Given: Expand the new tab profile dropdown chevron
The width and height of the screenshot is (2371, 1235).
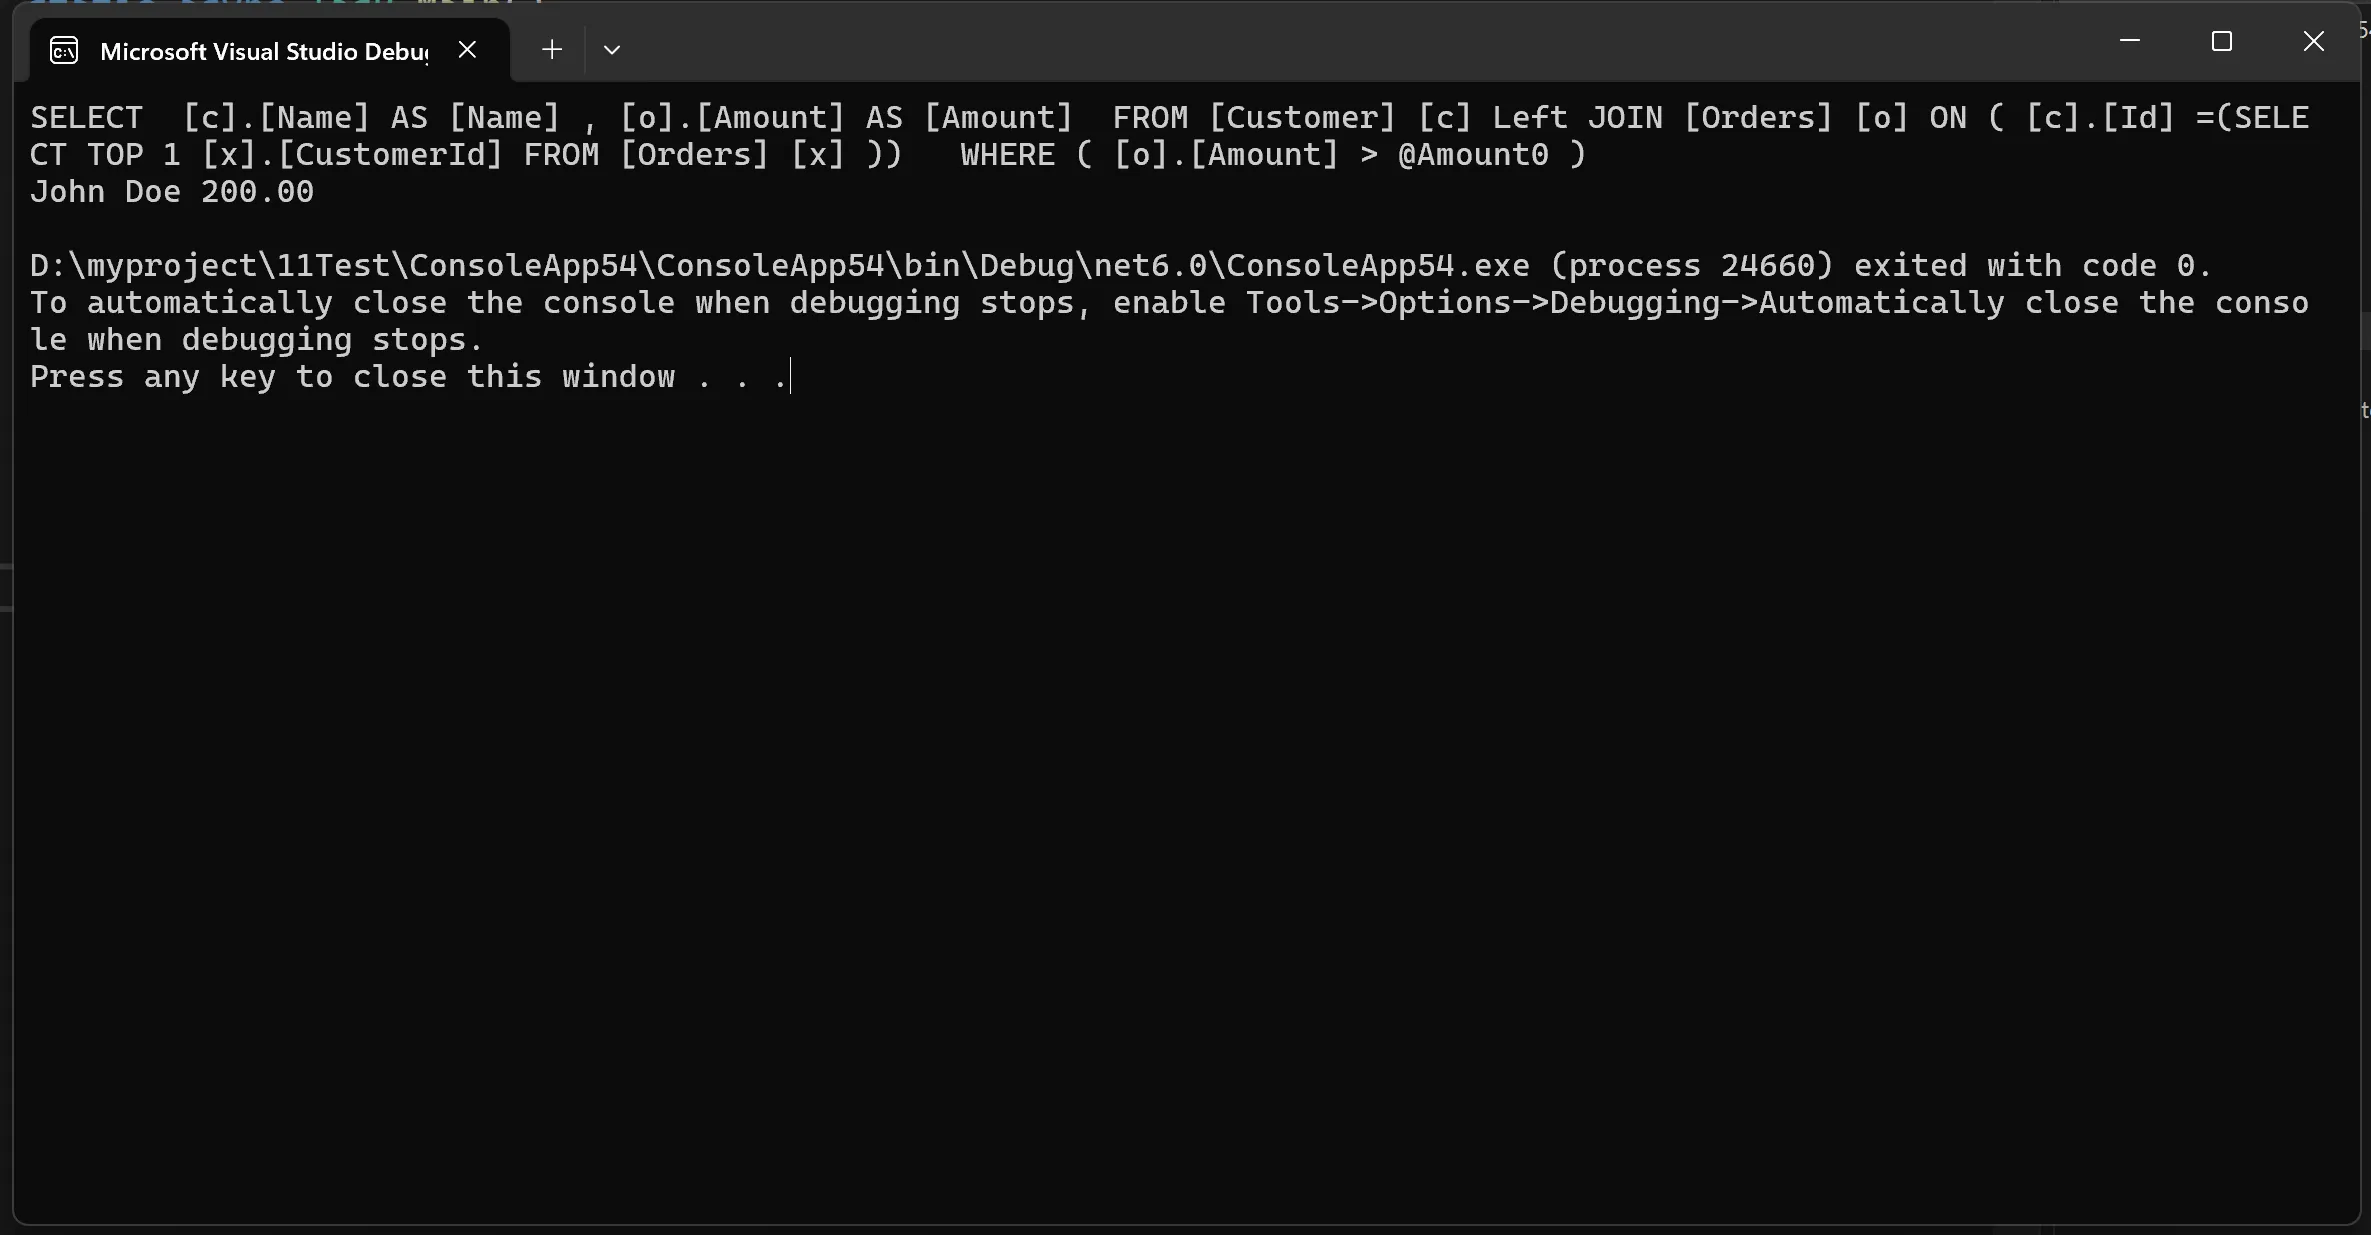Looking at the screenshot, I should coord(612,49).
